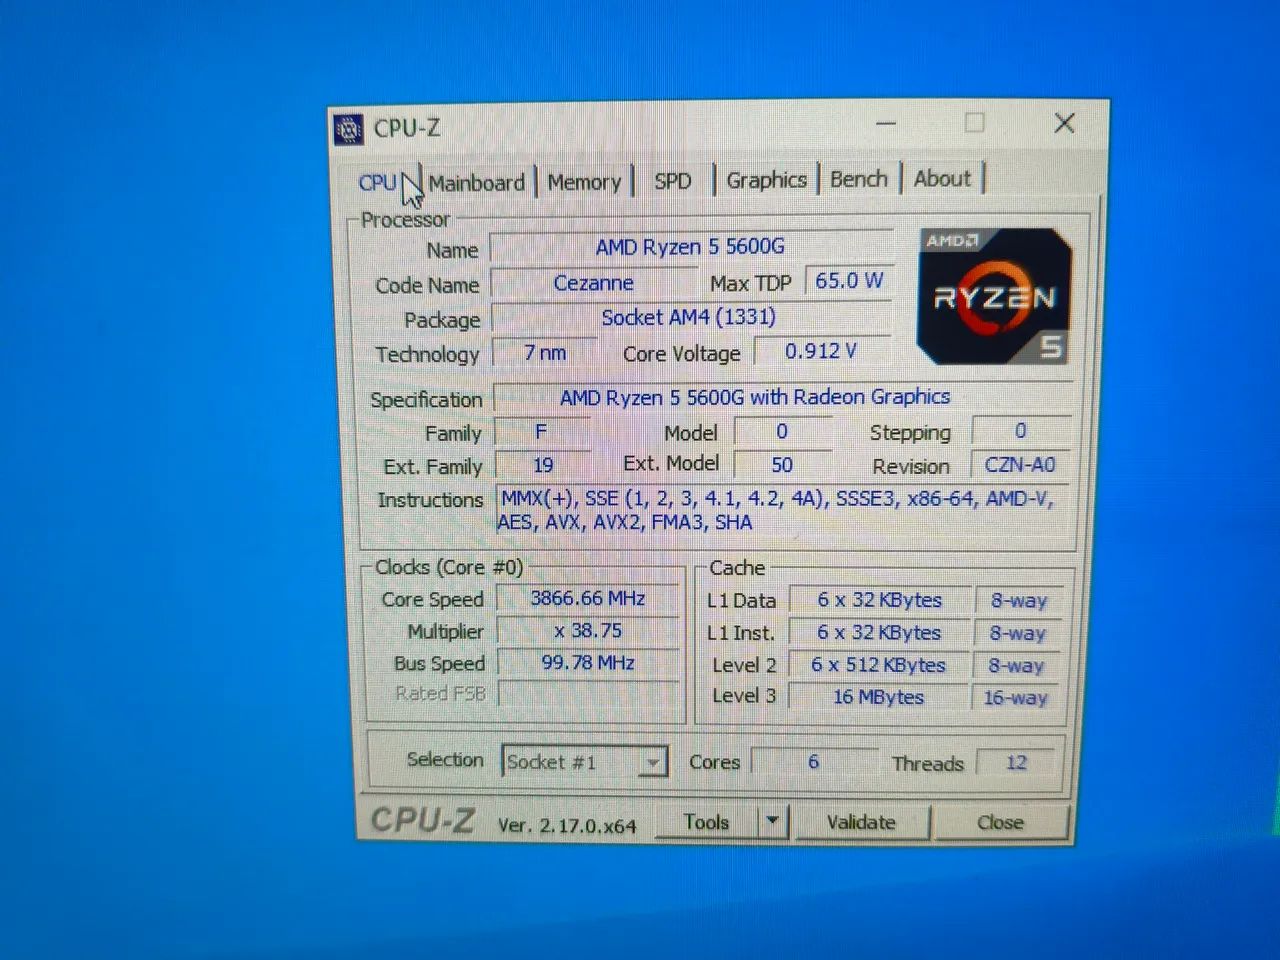Click the Tools button
Viewport: 1280px width, 960px height.
707,822
